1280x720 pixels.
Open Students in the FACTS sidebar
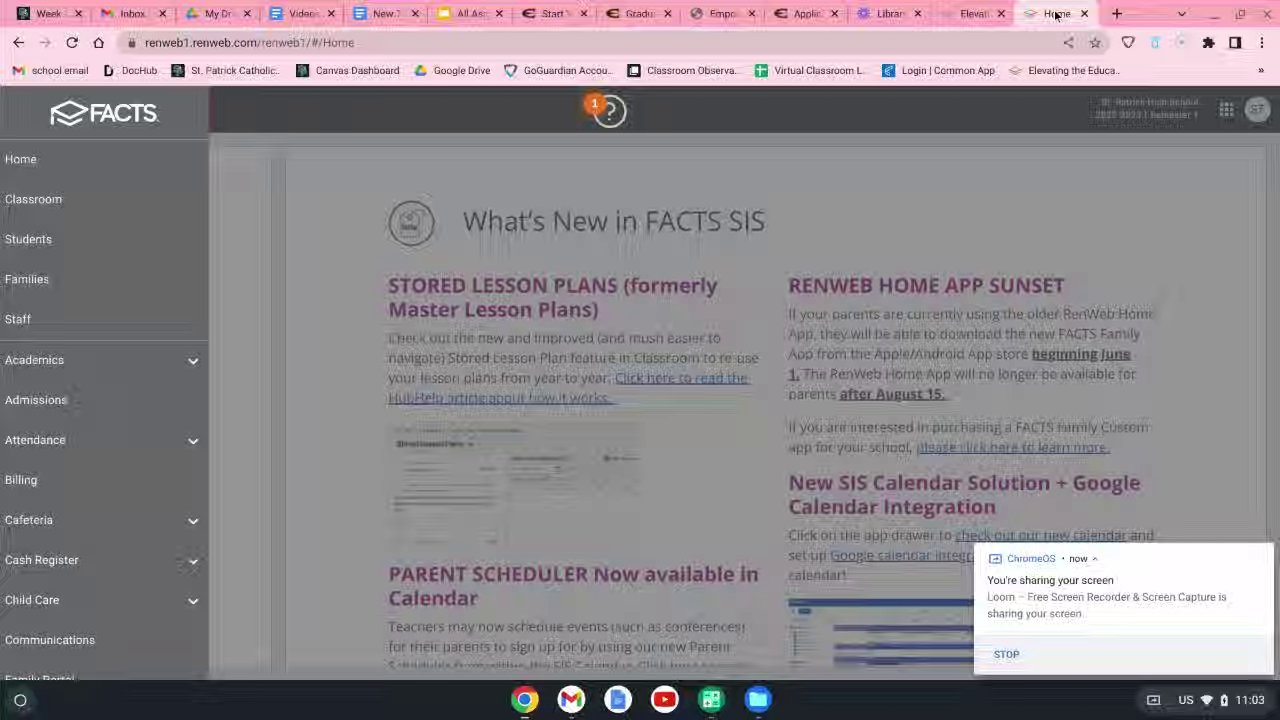(28, 239)
